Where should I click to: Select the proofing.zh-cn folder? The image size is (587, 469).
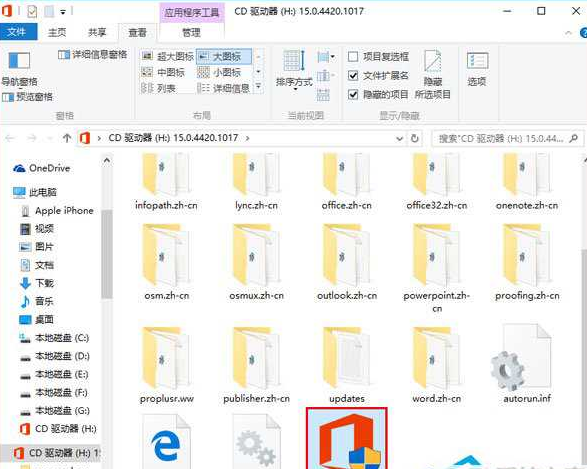pyautogui.click(x=527, y=262)
